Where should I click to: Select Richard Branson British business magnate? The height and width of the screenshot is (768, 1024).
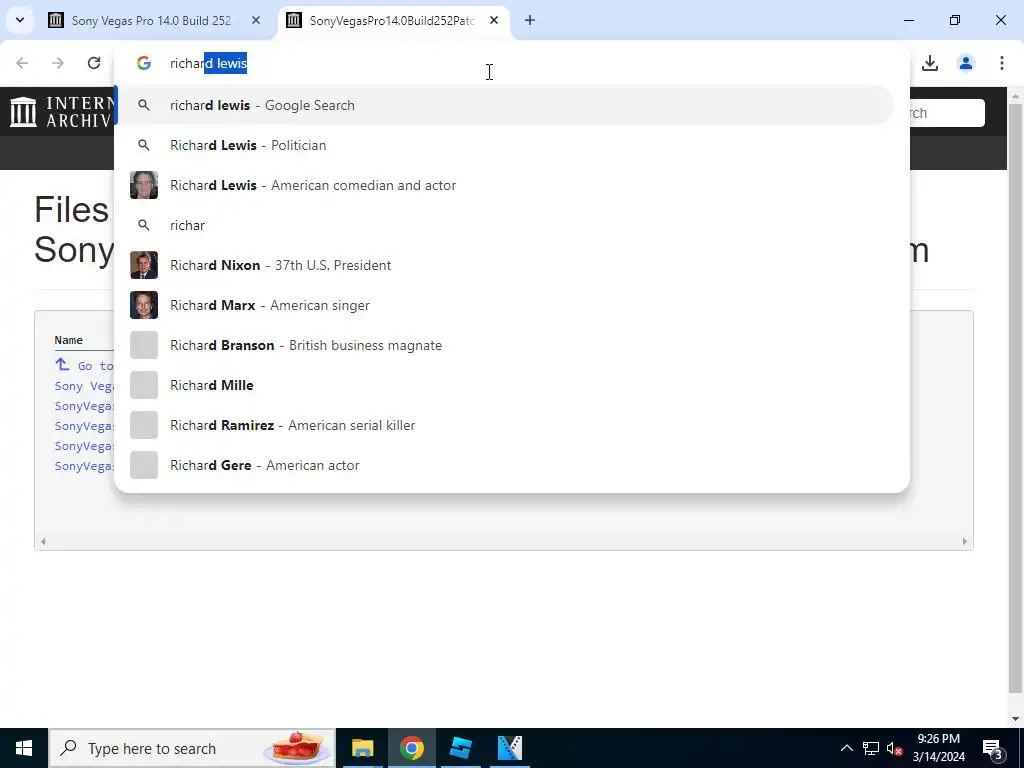point(504,345)
